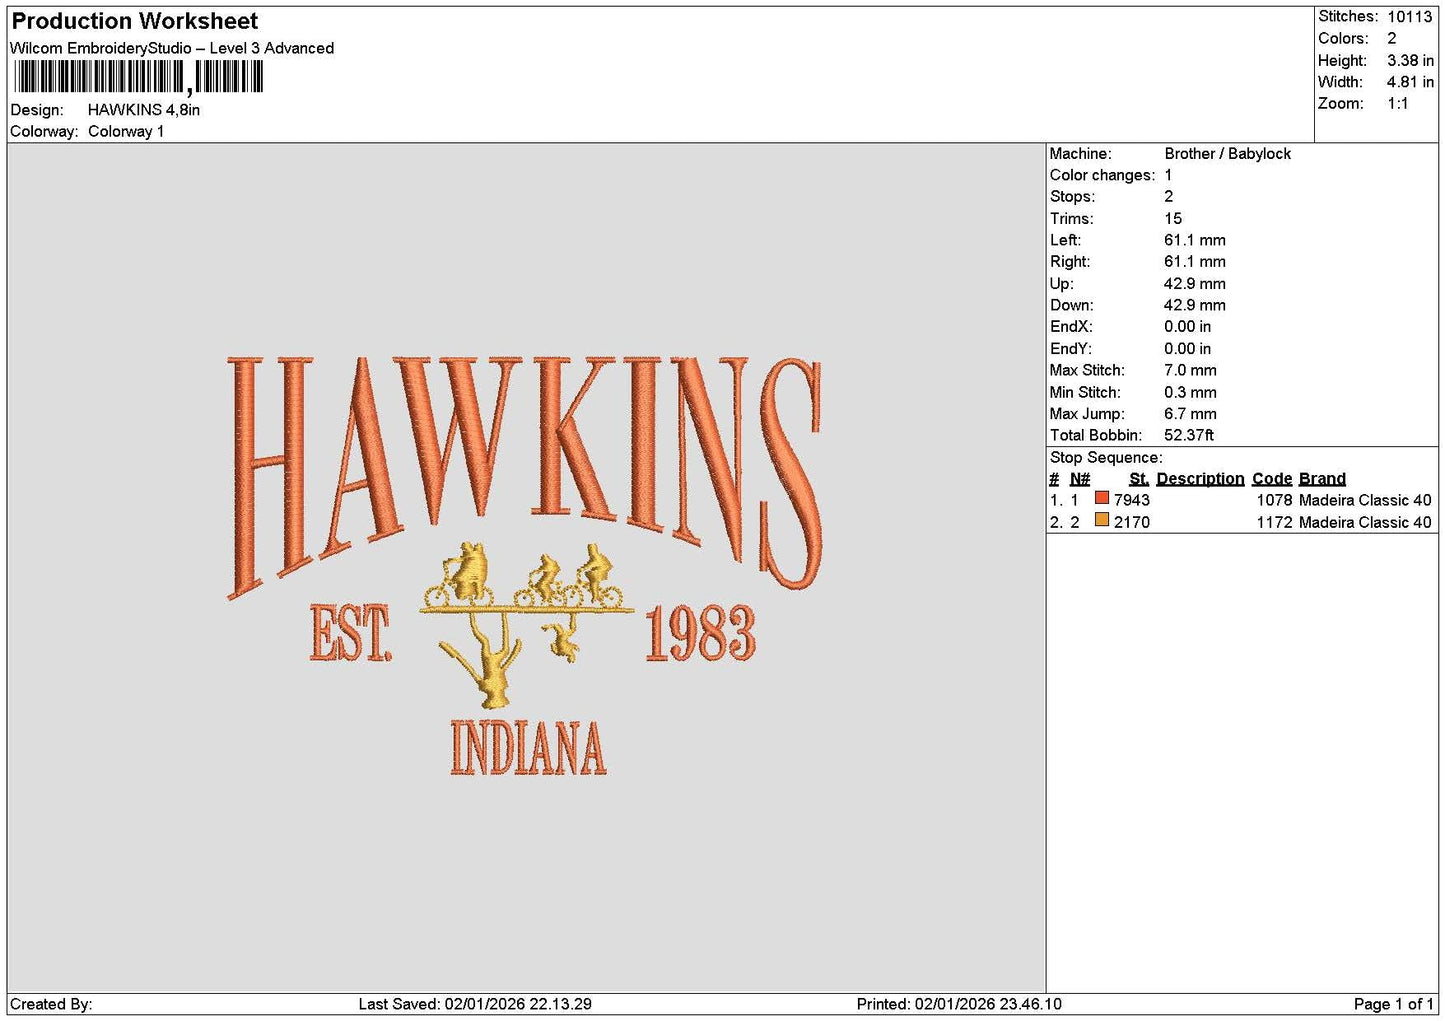Screen dimensions: 1445x1021
Task: Click thread code 1078
Action: click(1275, 500)
